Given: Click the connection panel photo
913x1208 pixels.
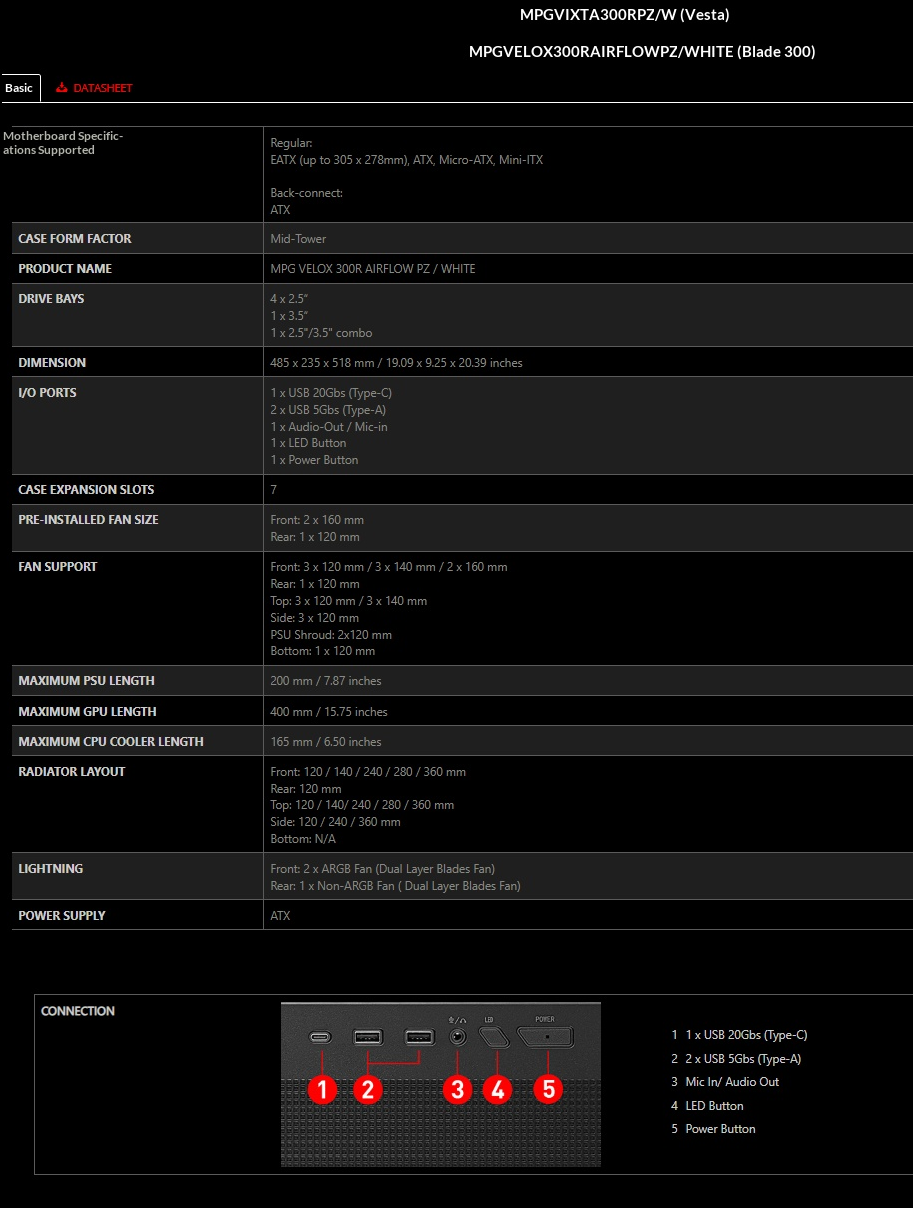Looking at the screenshot, I should 441,1084.
